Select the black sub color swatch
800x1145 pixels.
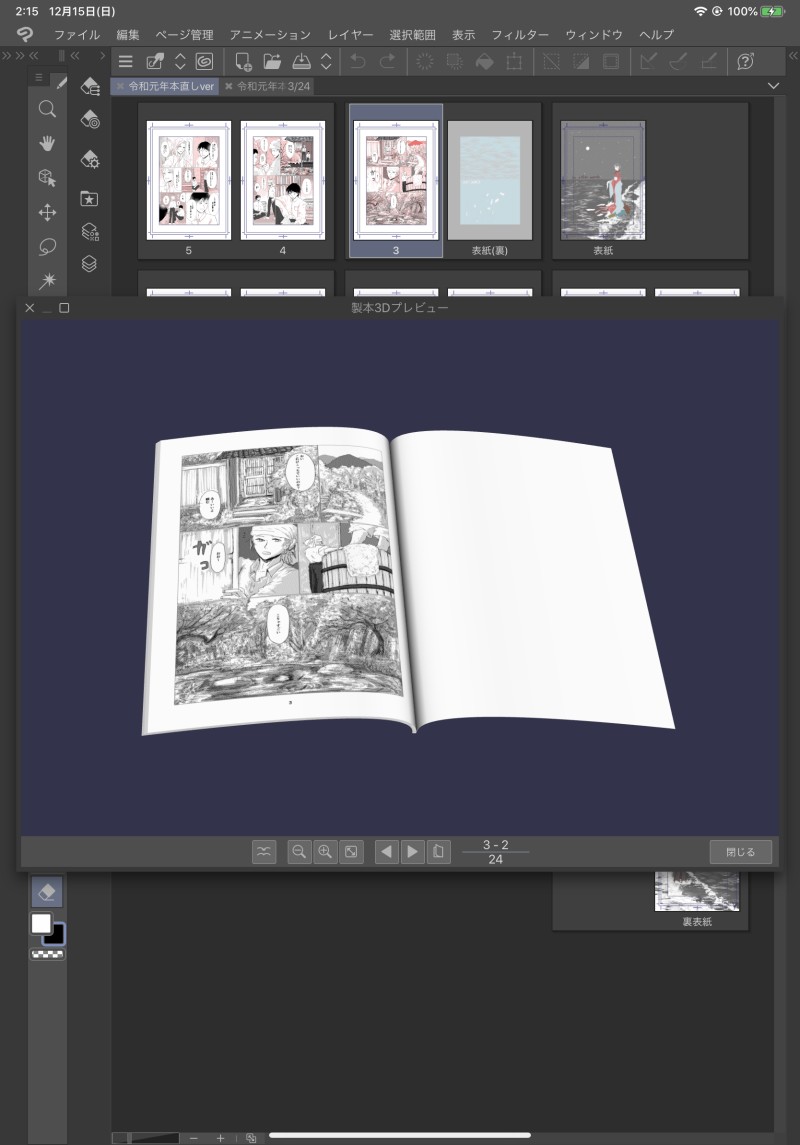56,936
